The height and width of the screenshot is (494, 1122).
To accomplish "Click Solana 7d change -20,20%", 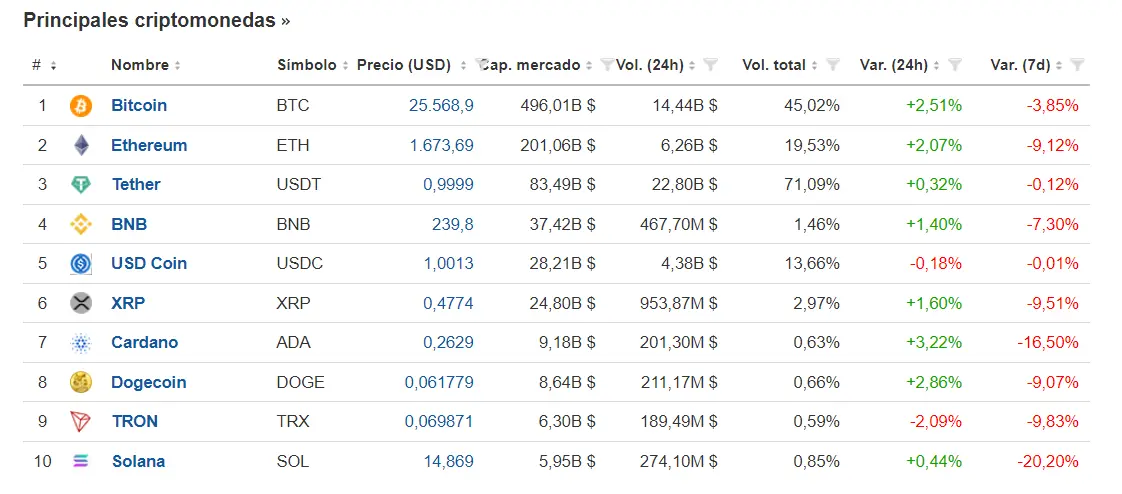I will point(1048,461).
